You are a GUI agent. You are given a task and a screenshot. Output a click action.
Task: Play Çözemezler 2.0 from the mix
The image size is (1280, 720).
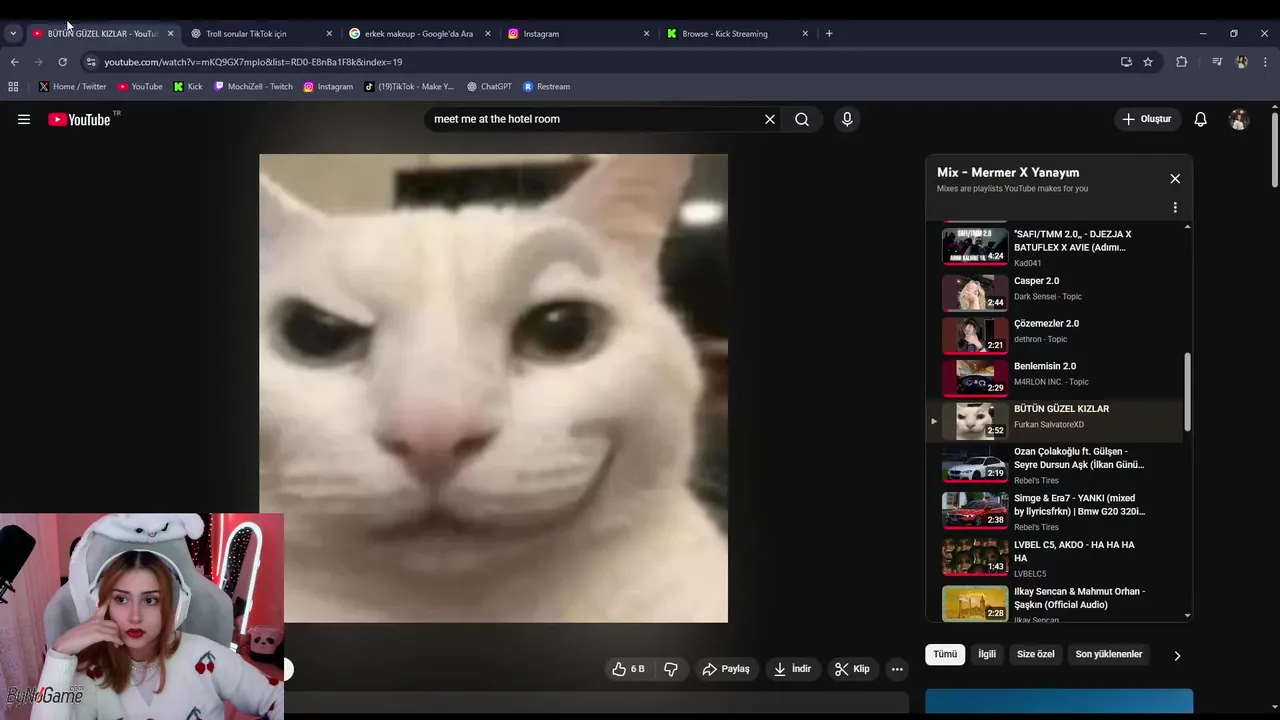pyautogui.click(x=1055, y=335)
